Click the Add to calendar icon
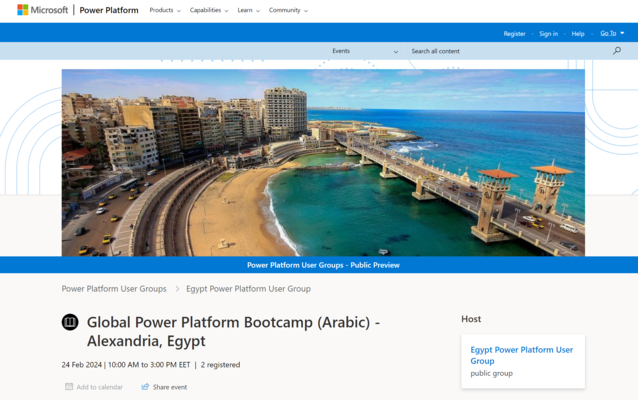Image resolution: width=638 pixels, height=400 pixels. coord(69,387)
